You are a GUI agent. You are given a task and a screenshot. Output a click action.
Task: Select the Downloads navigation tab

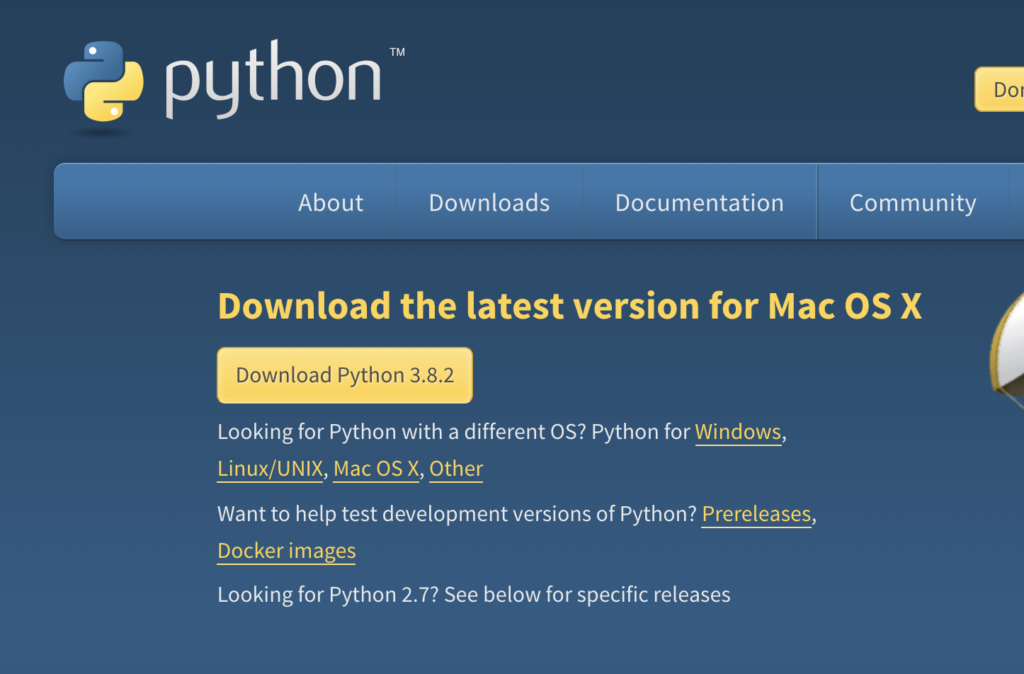pos(488,202)
